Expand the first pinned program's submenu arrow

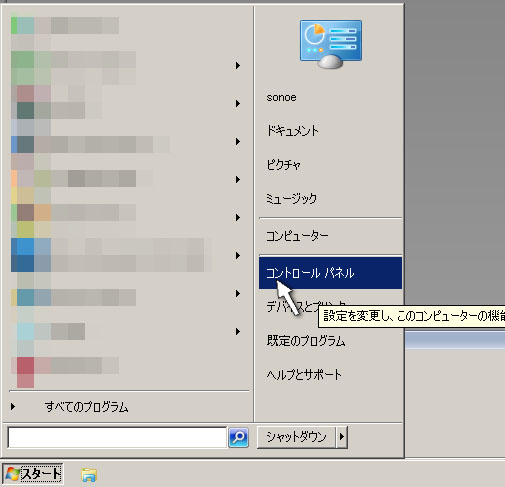pos(238,65)
